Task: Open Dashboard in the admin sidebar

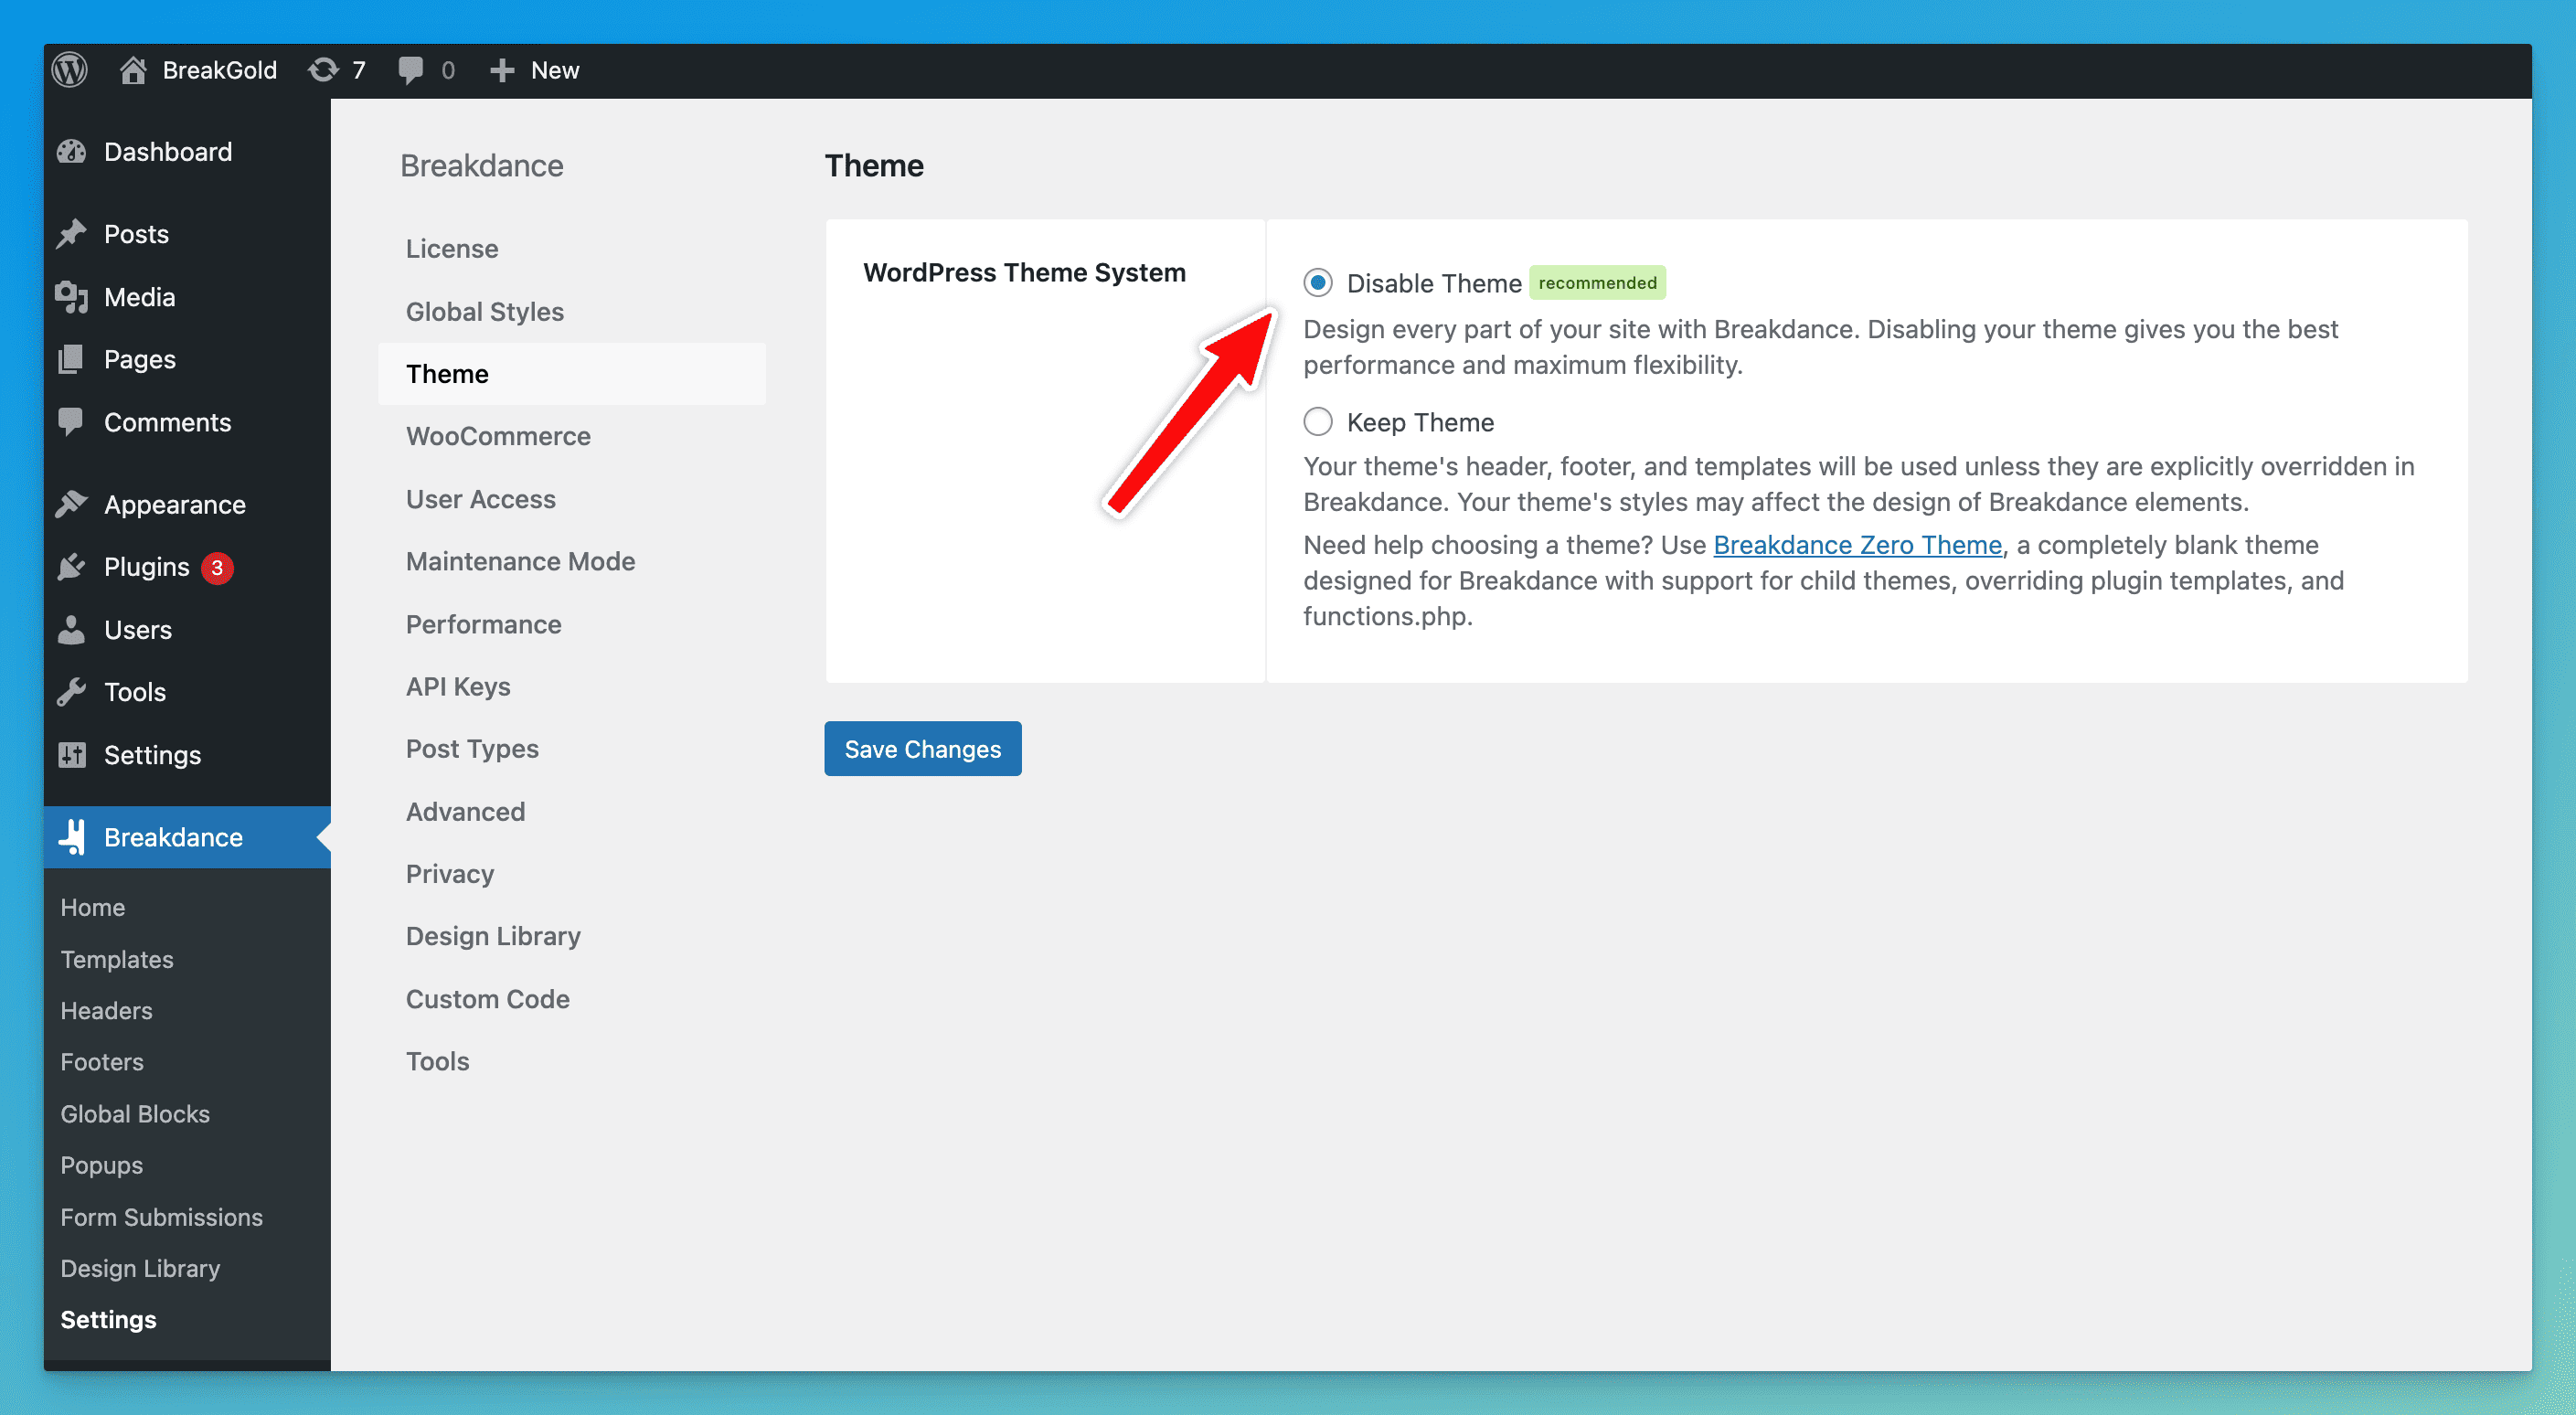Action: click(x=187, y=152)
